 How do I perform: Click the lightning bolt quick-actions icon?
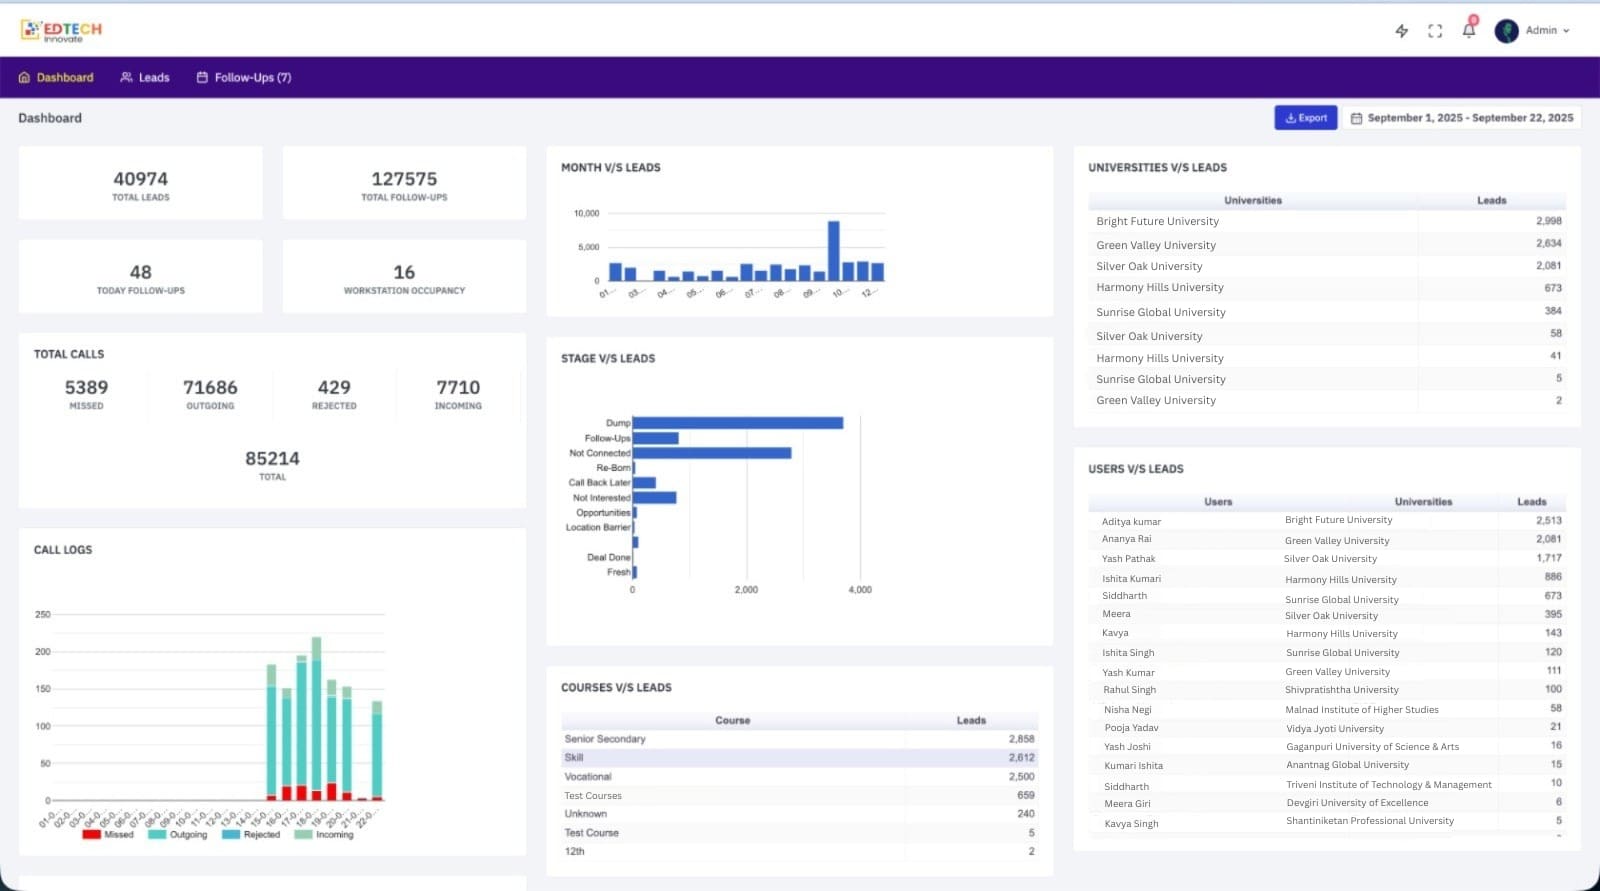click(1402, 31)
